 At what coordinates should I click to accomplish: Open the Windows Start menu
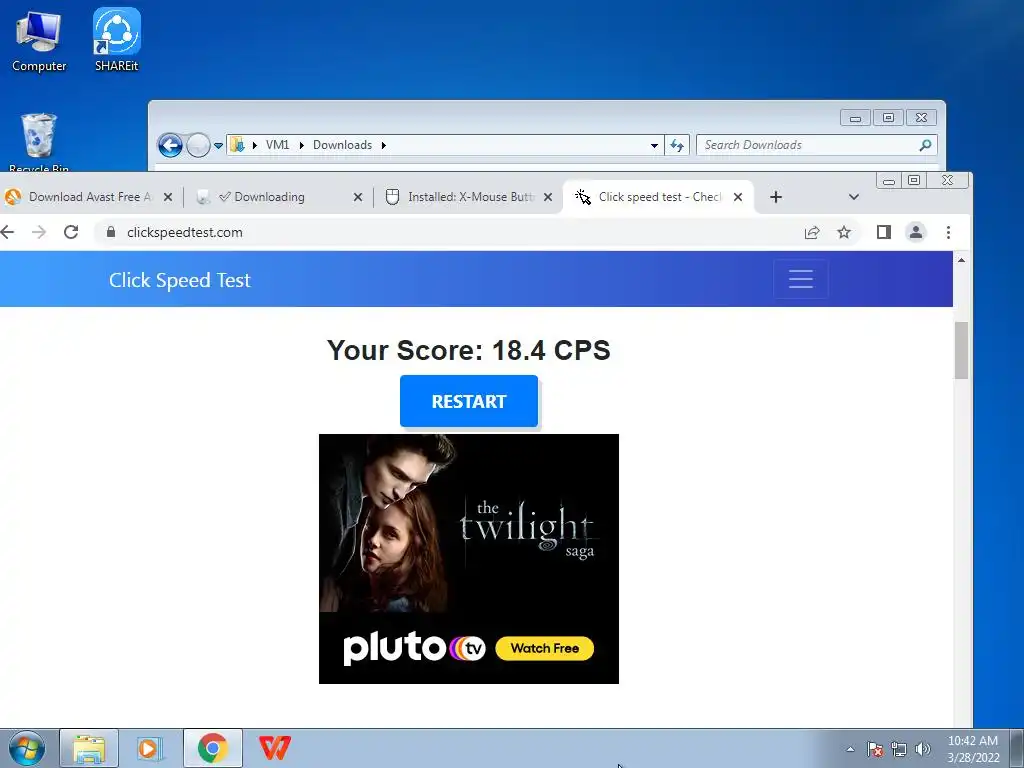coord(27,748)
